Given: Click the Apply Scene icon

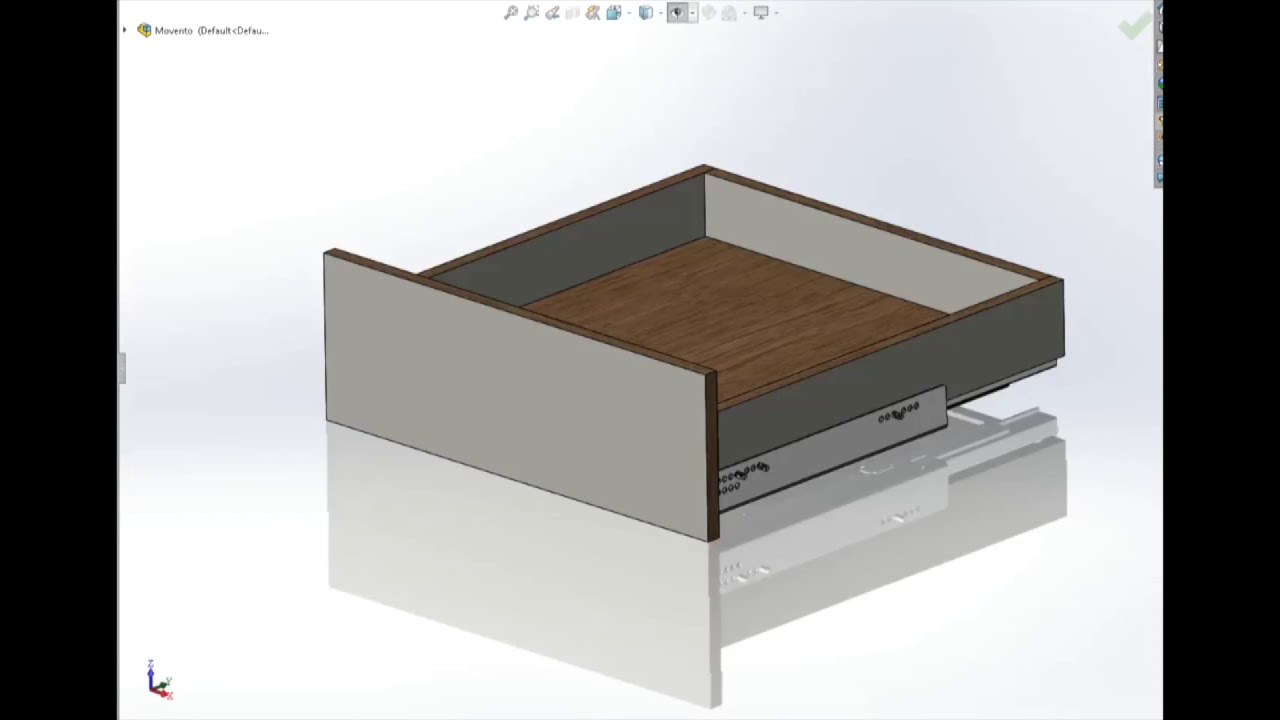Looking at the screenshot, I should 729,13.
